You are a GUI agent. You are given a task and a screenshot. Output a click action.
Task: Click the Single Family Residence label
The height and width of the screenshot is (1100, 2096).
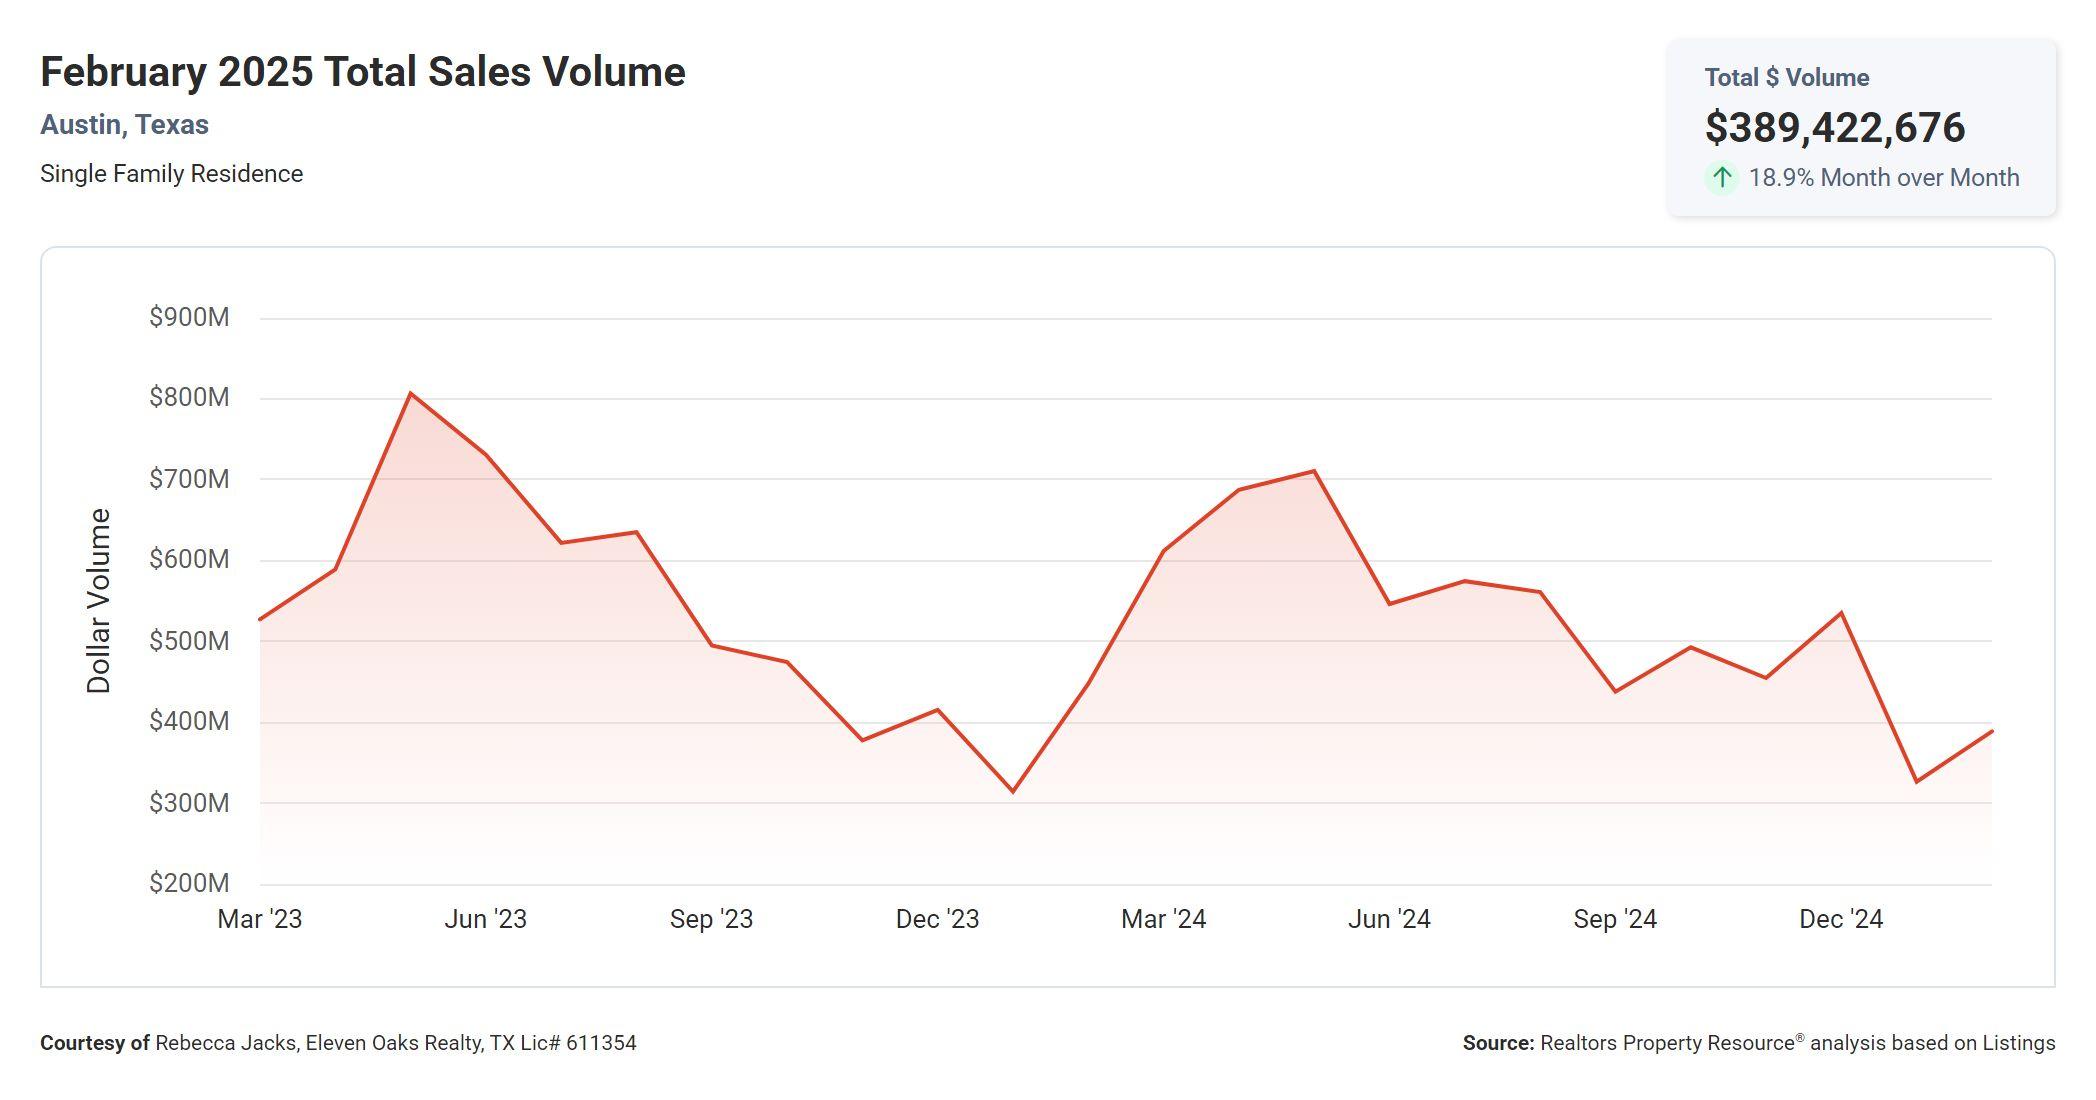pyautogui.click(x=171, y=174)
